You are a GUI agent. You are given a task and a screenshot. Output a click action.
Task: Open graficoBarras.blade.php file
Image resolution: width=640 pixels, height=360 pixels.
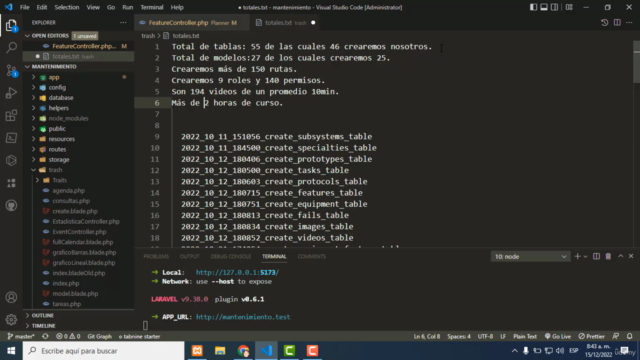pyautogui.click(x=84, y=253)
